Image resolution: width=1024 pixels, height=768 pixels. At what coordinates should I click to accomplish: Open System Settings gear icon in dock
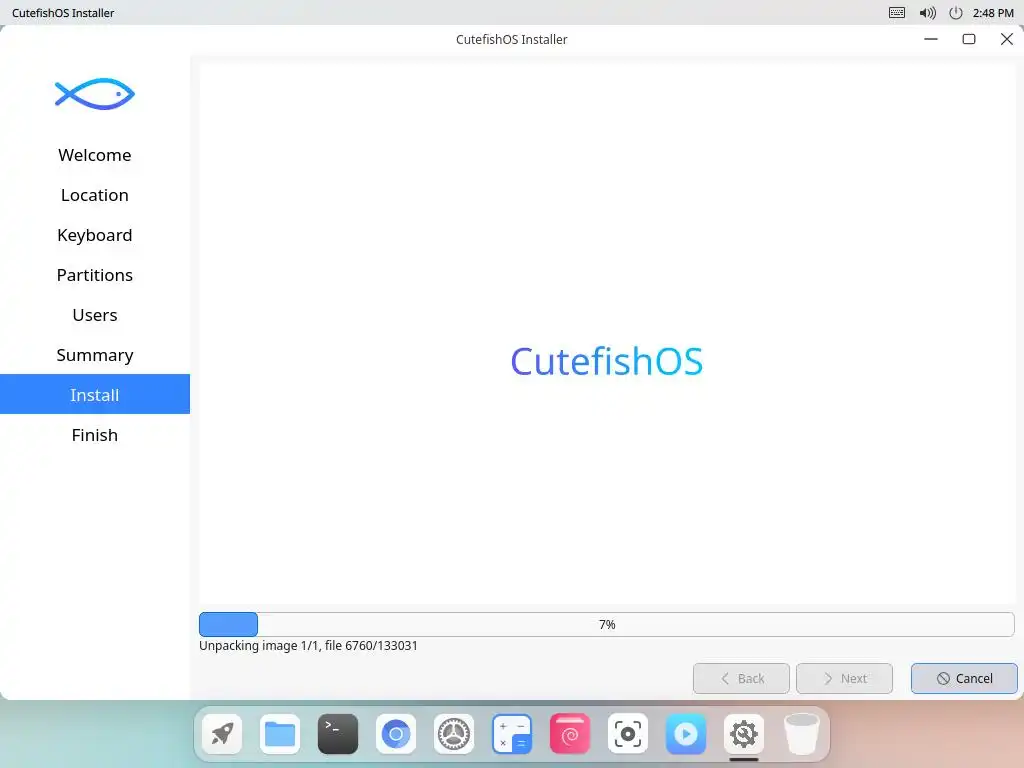[454, 734]
